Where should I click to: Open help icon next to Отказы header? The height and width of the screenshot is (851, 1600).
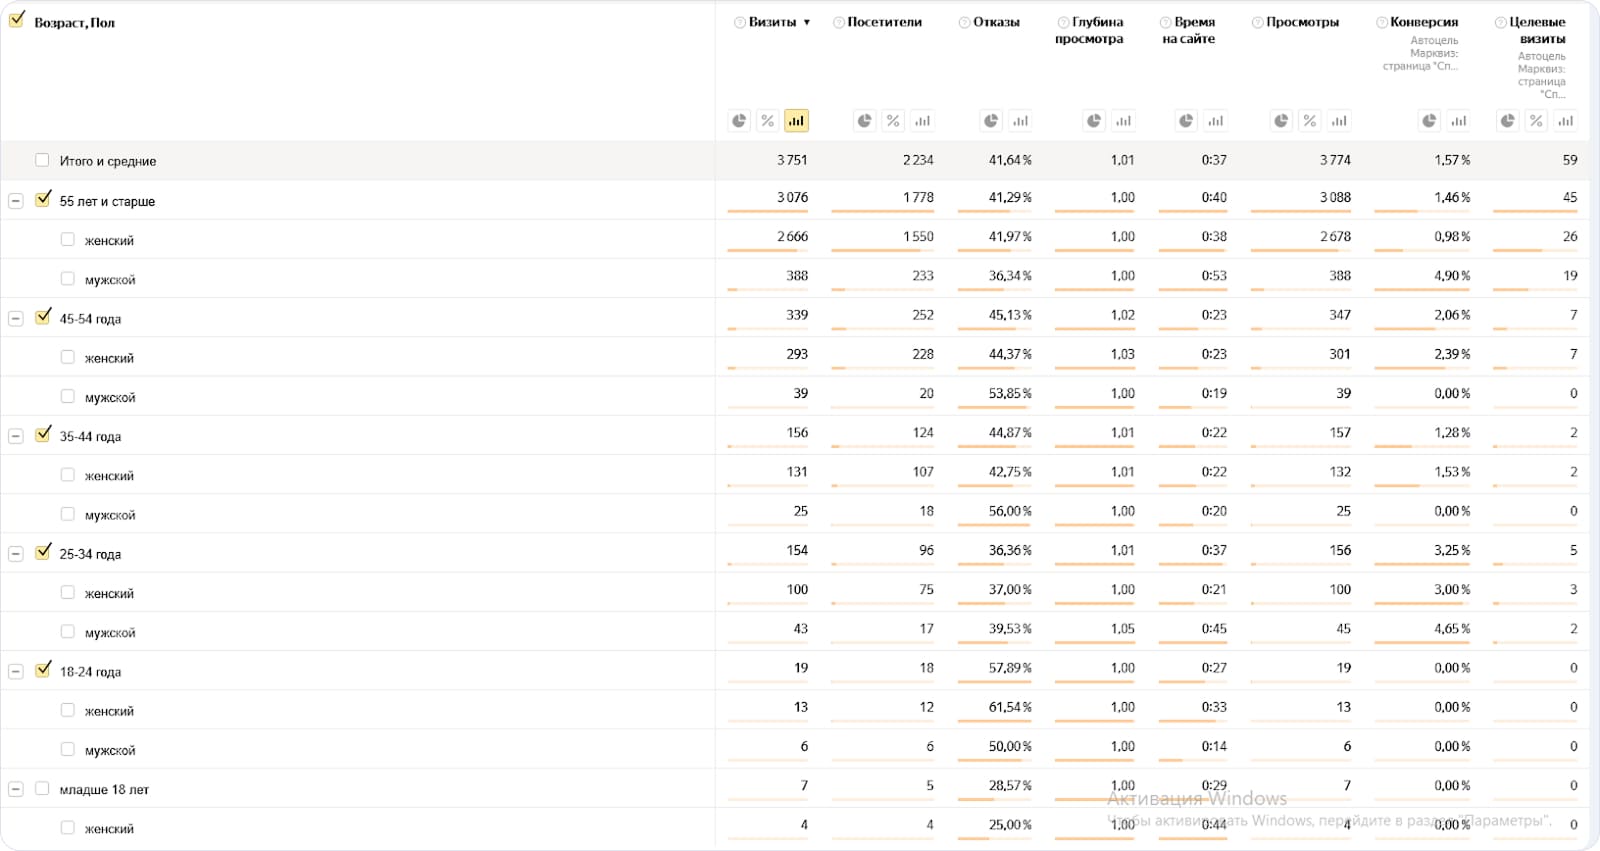tap(964, 22)
